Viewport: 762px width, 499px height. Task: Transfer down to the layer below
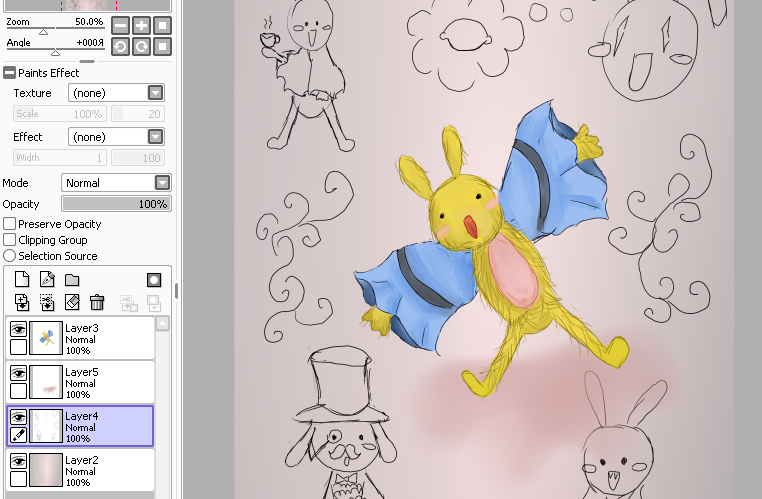[22, 302]
